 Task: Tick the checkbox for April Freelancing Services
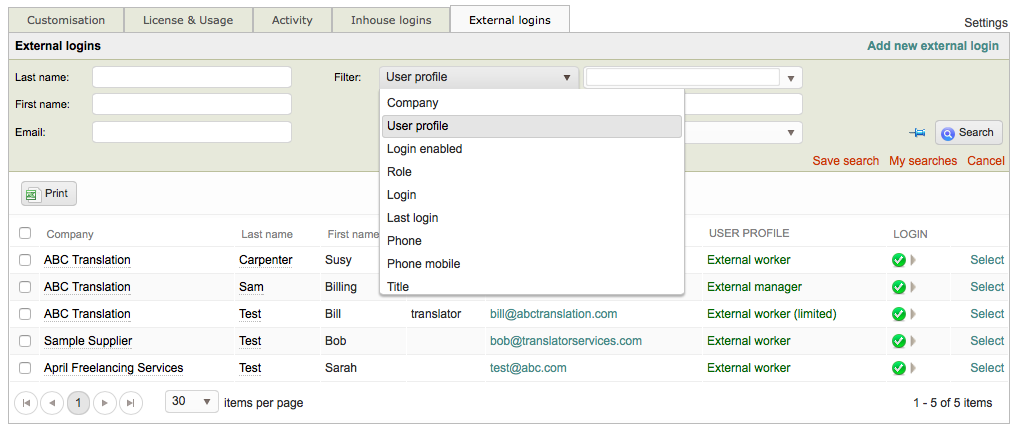25,368
